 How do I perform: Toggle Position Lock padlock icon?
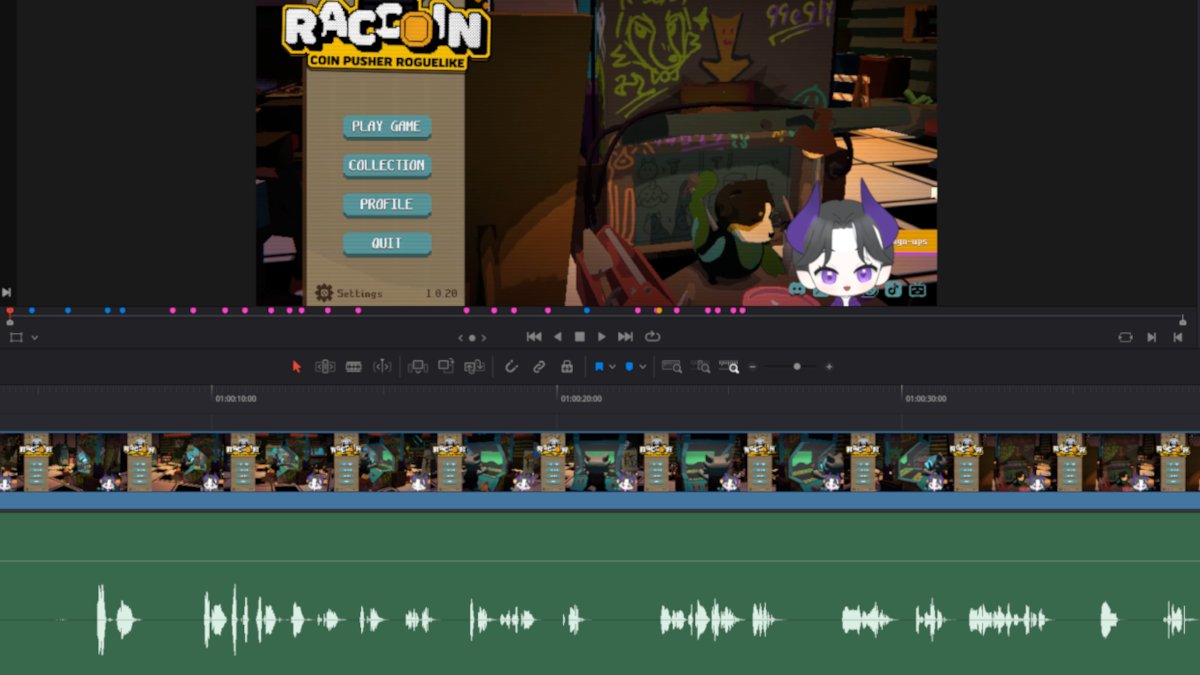(567, 367)
